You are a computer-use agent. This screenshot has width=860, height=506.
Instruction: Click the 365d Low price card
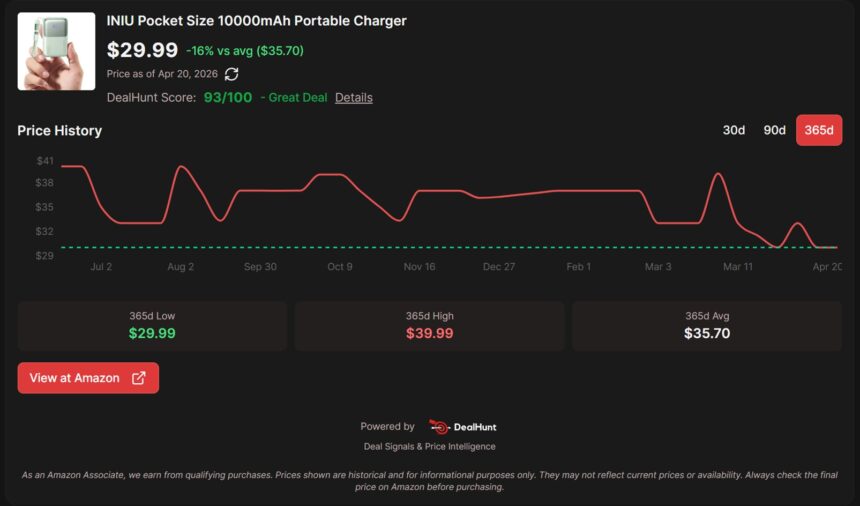pyautogui.click(x=152, y=326)
